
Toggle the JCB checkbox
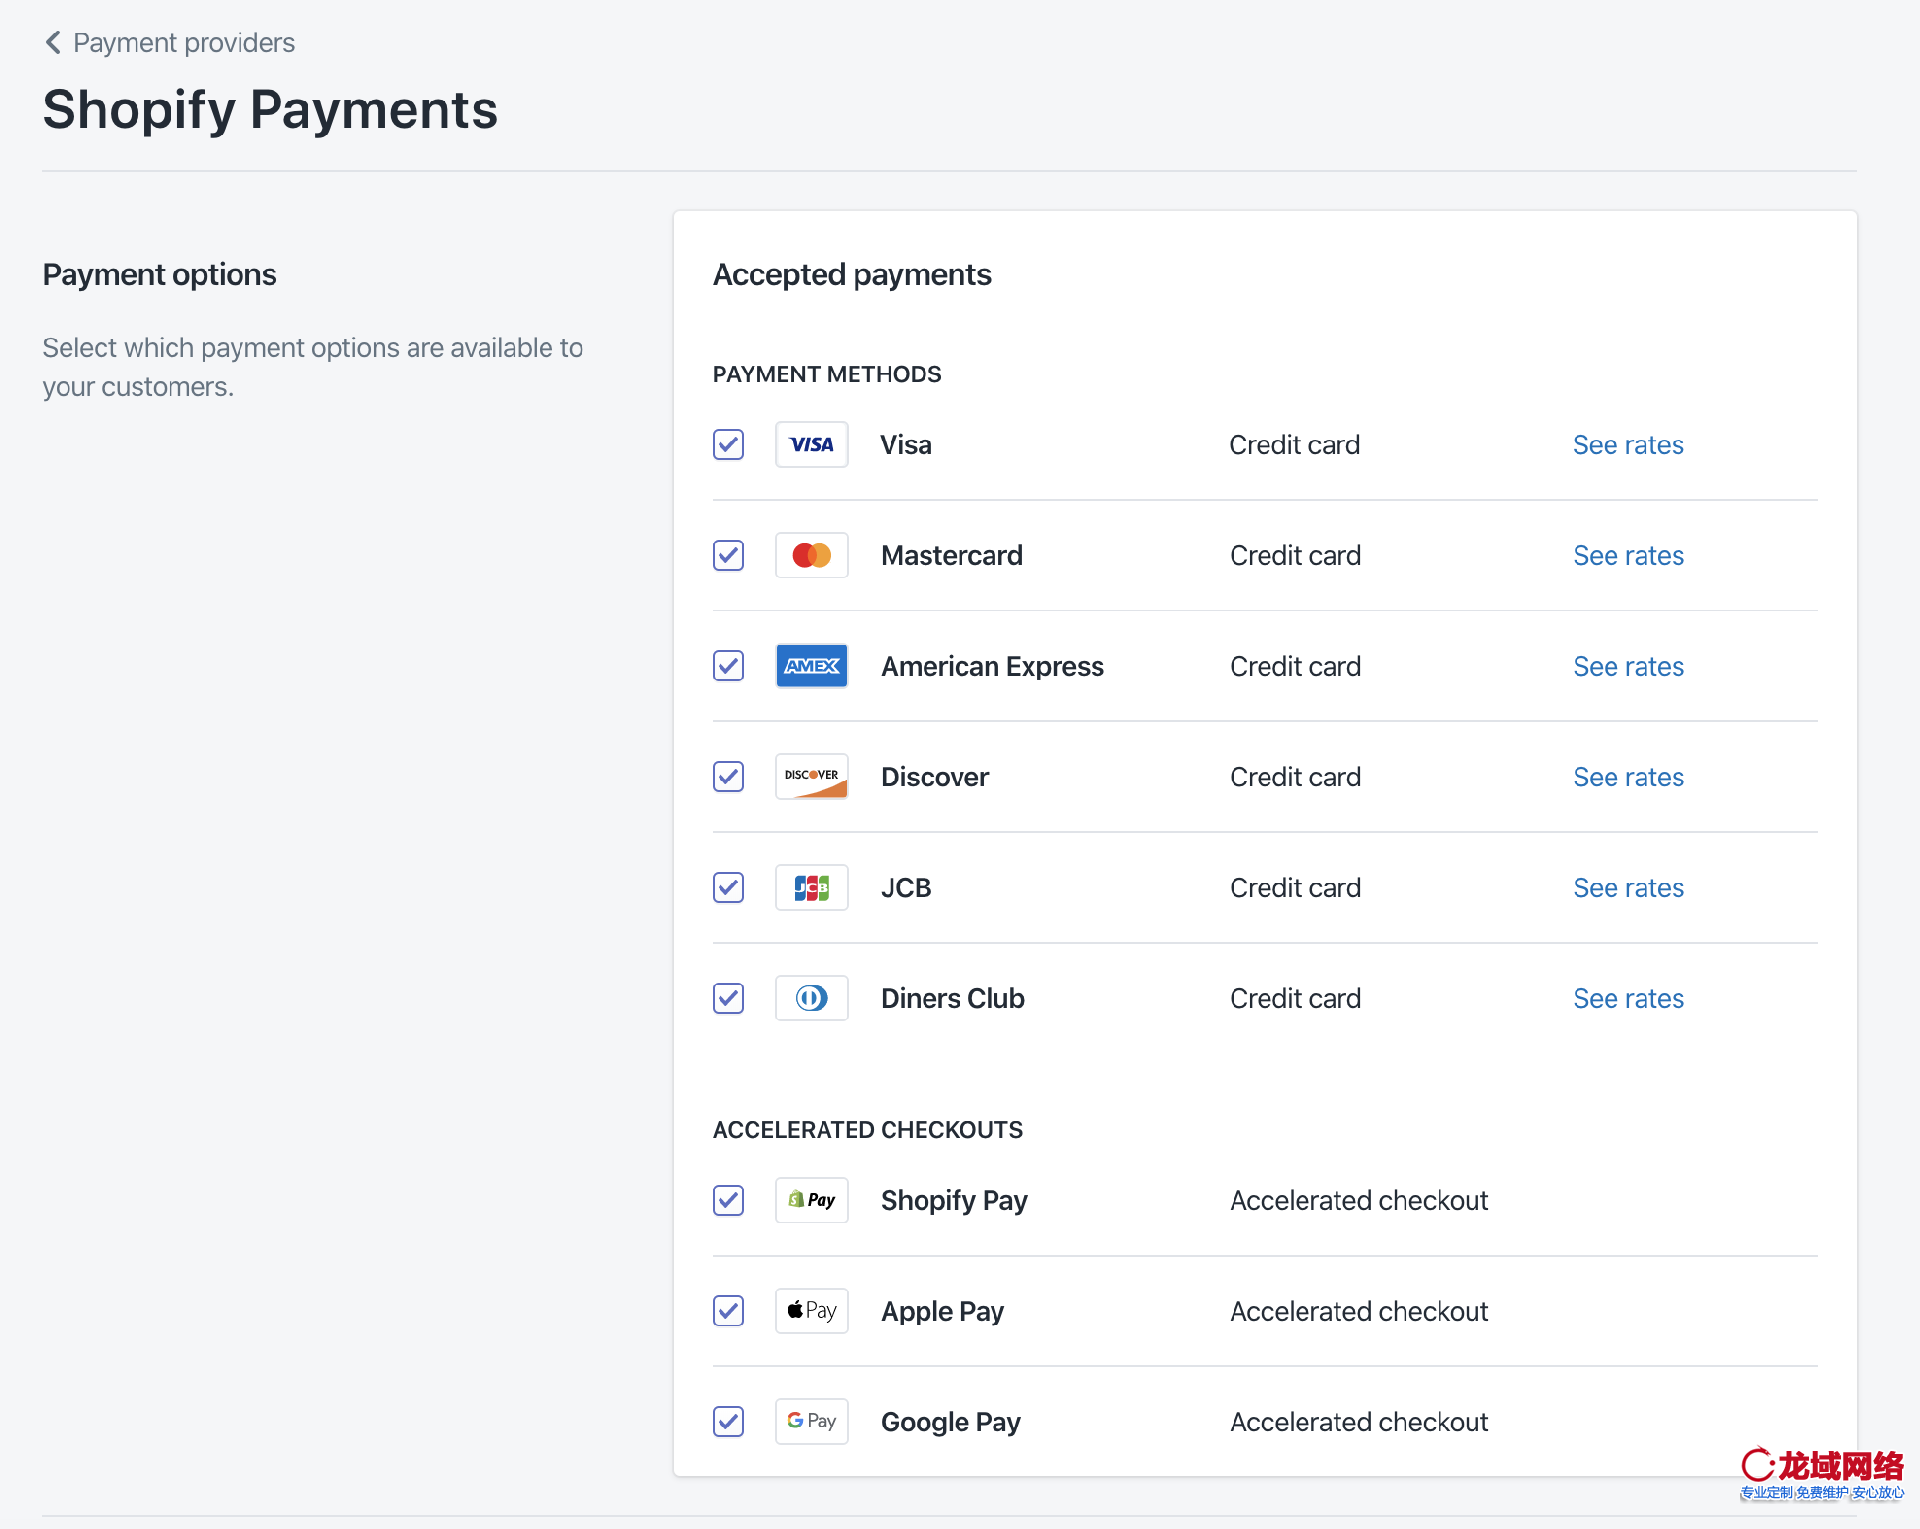(x=728, y=888)
